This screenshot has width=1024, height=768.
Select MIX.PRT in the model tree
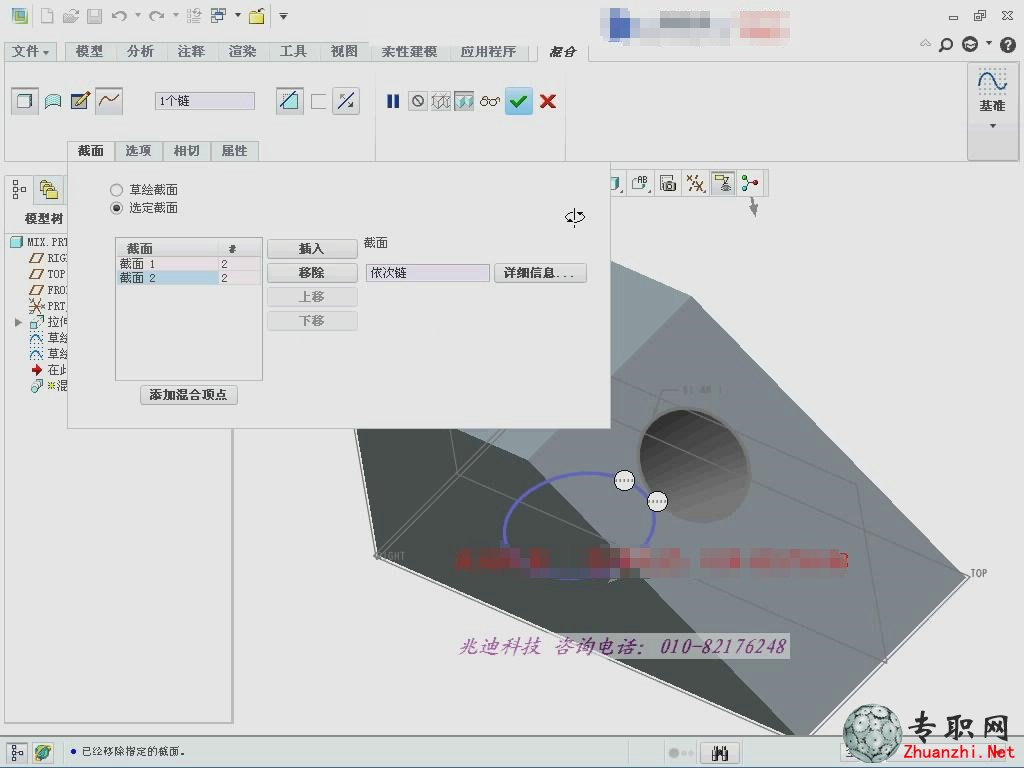click(x=40, y=242)
